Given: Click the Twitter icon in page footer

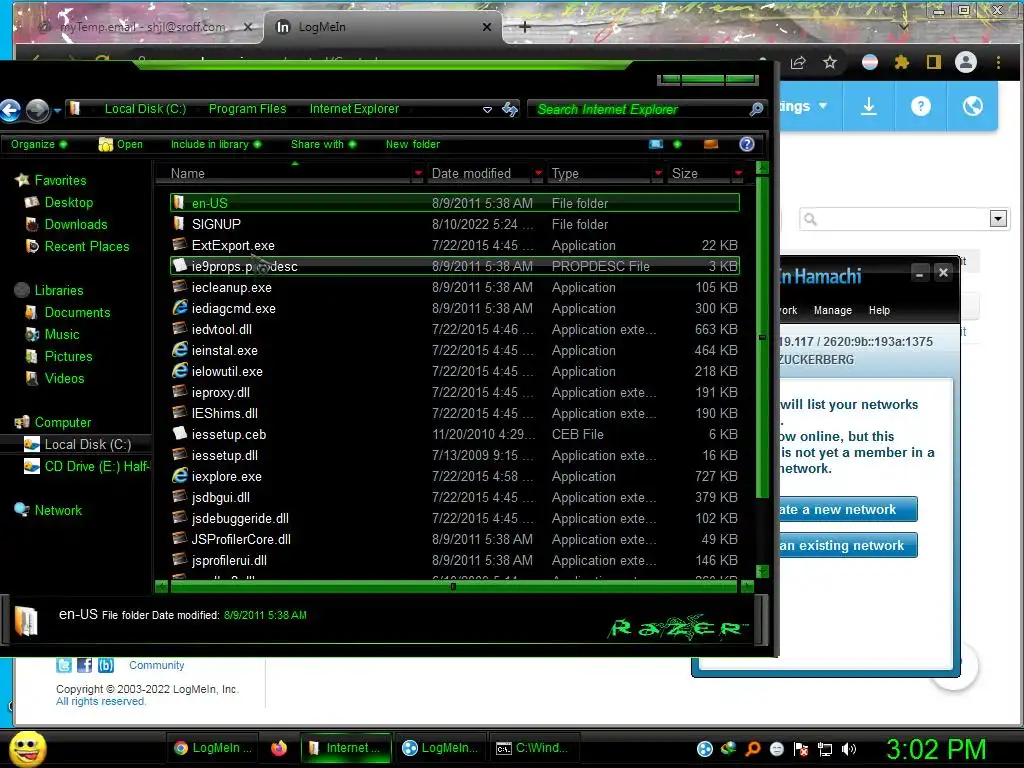Looking at the screenshot, I should click(64, 665).
